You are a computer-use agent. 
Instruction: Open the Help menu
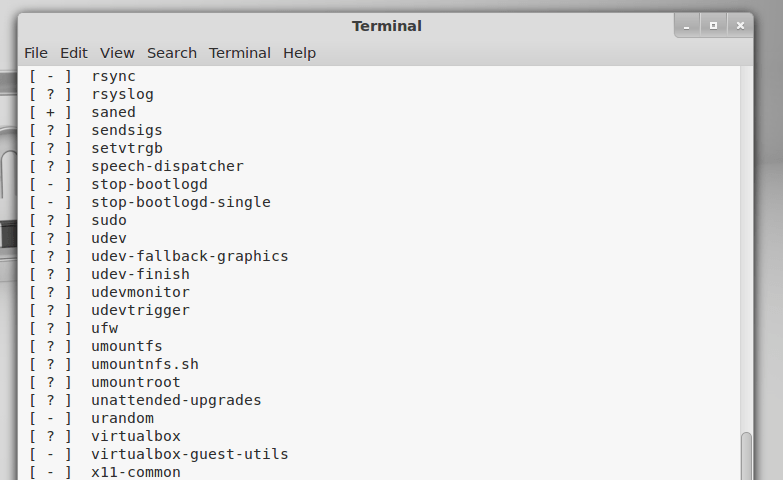click(x=299, y=53)
